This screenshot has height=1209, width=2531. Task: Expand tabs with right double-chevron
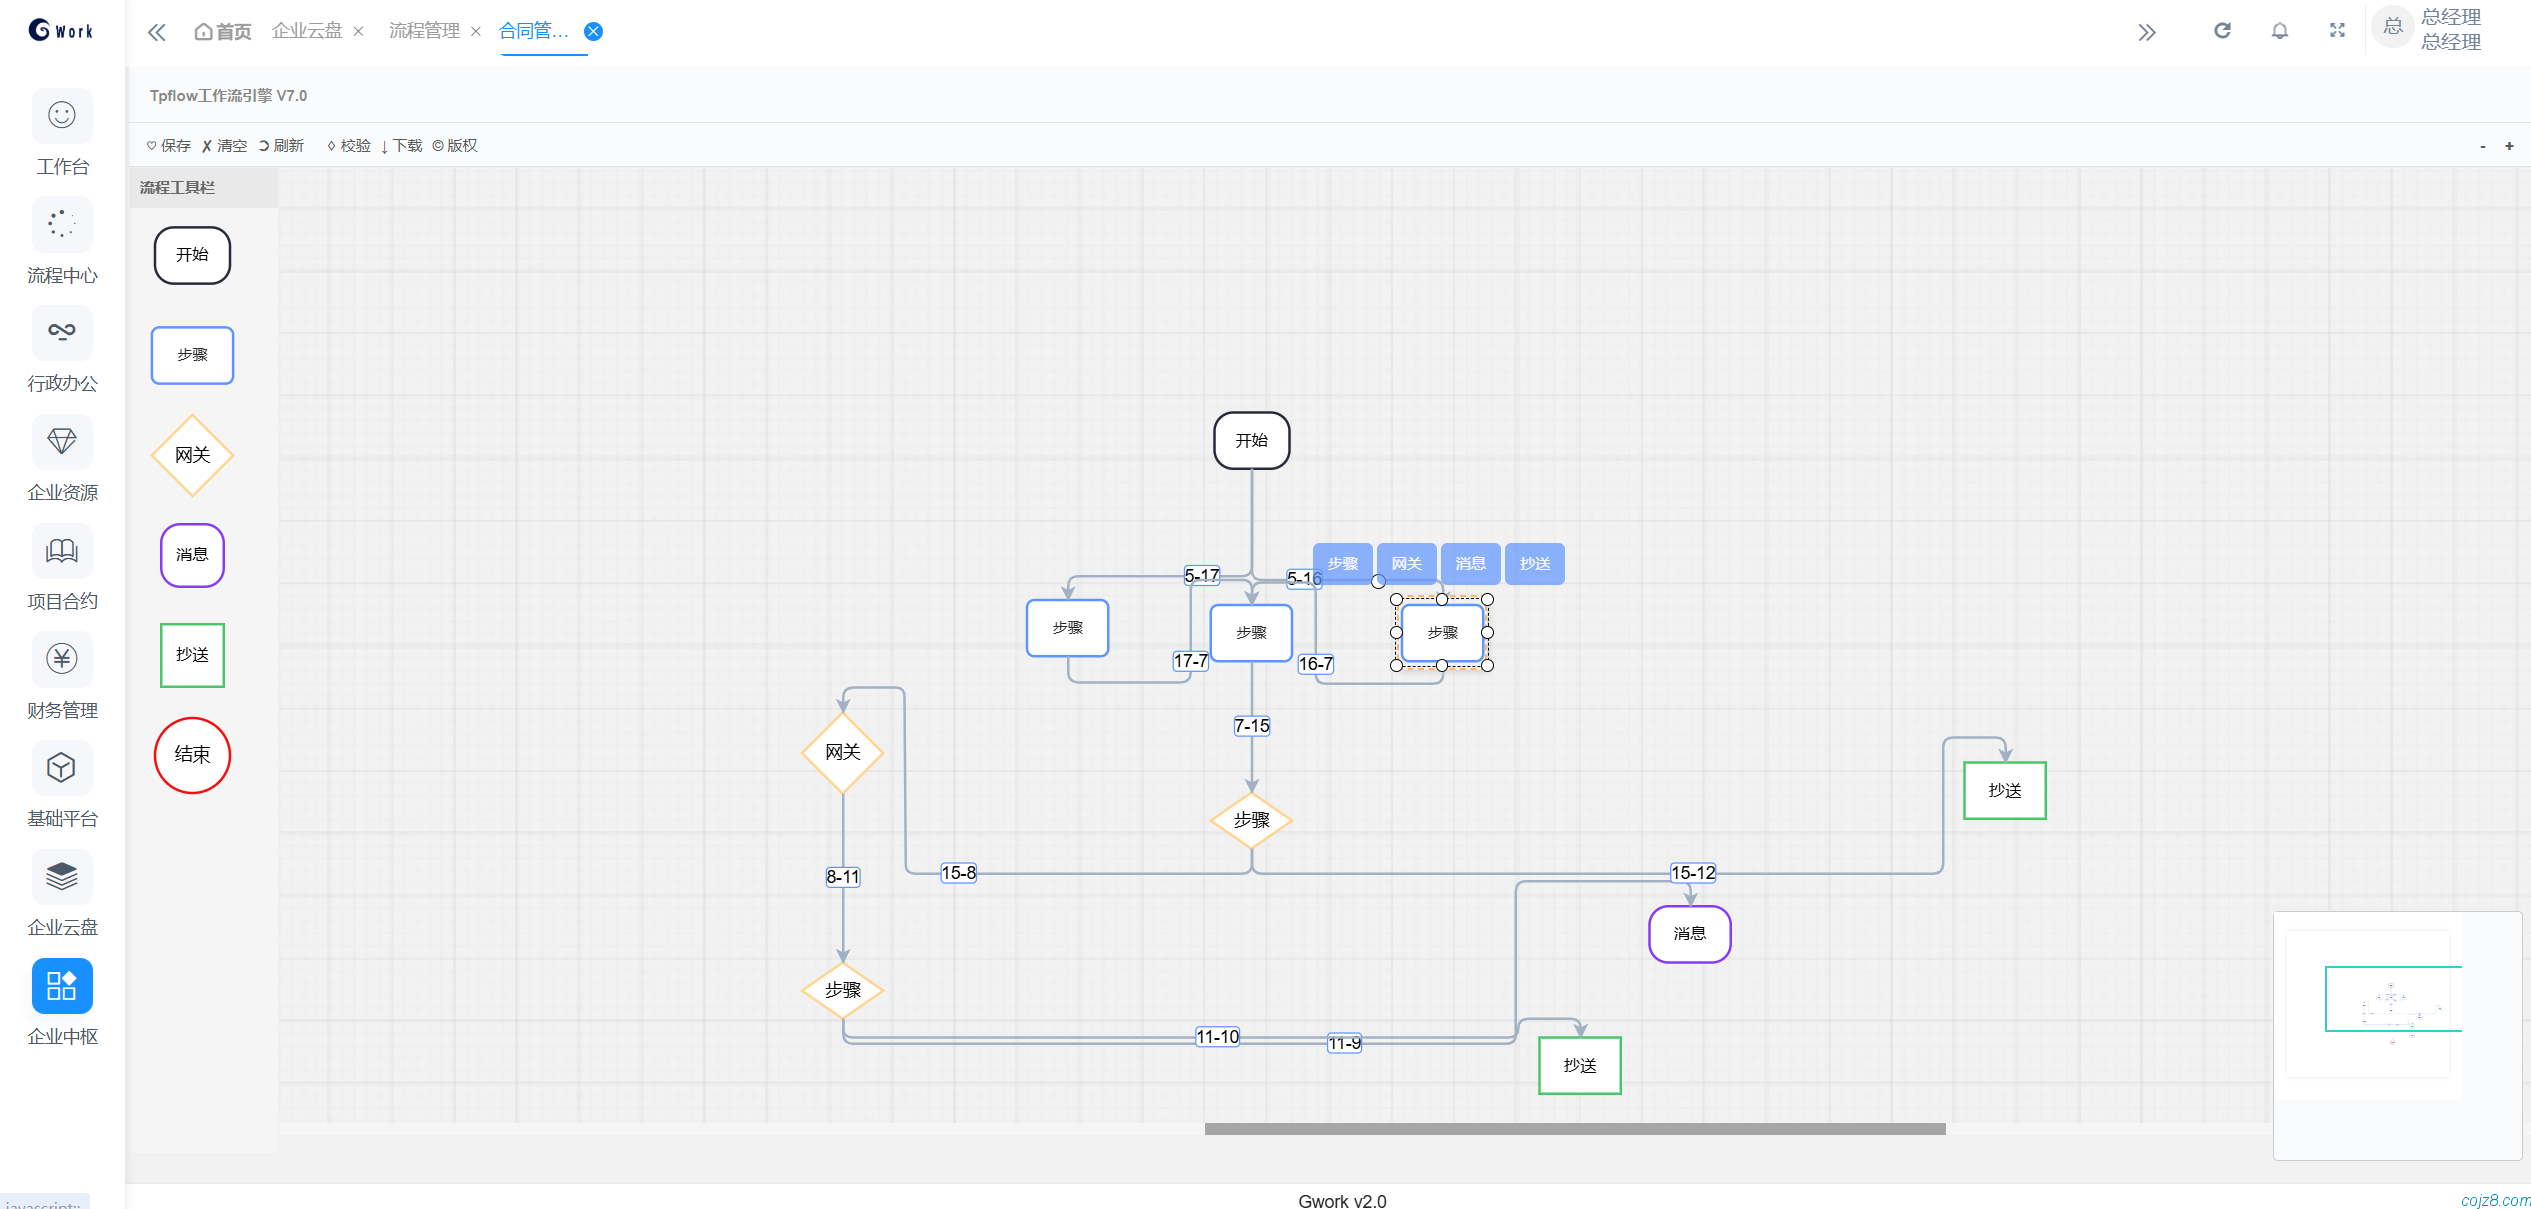coord(2147,32)
